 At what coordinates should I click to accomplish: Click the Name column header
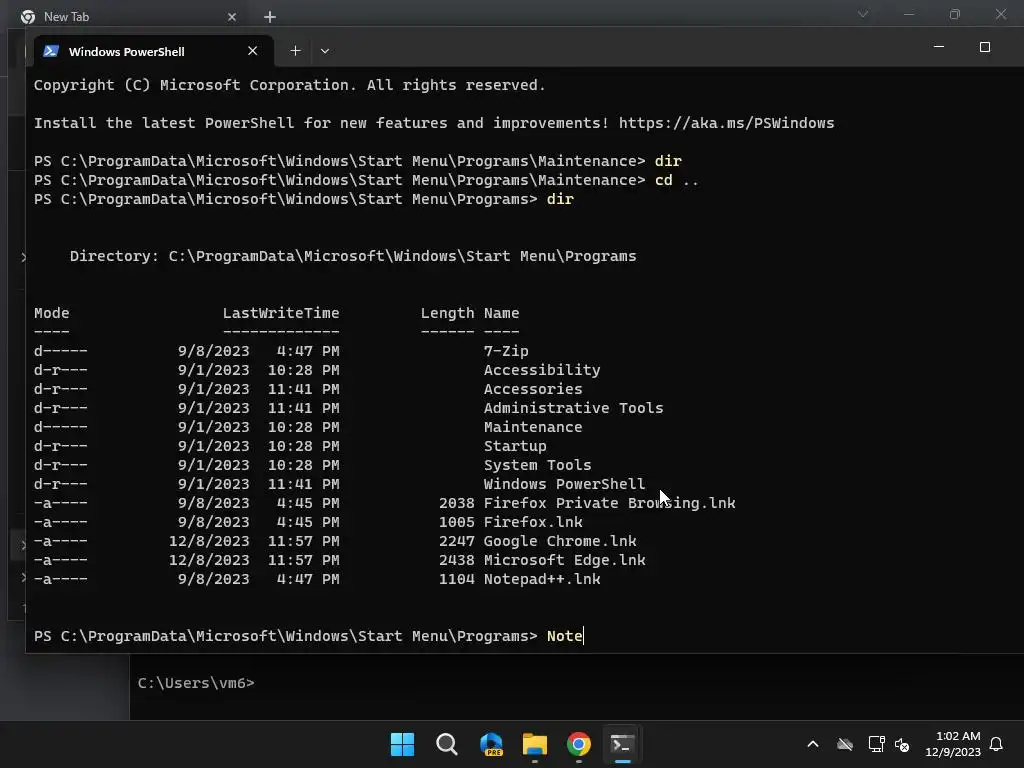502,313
